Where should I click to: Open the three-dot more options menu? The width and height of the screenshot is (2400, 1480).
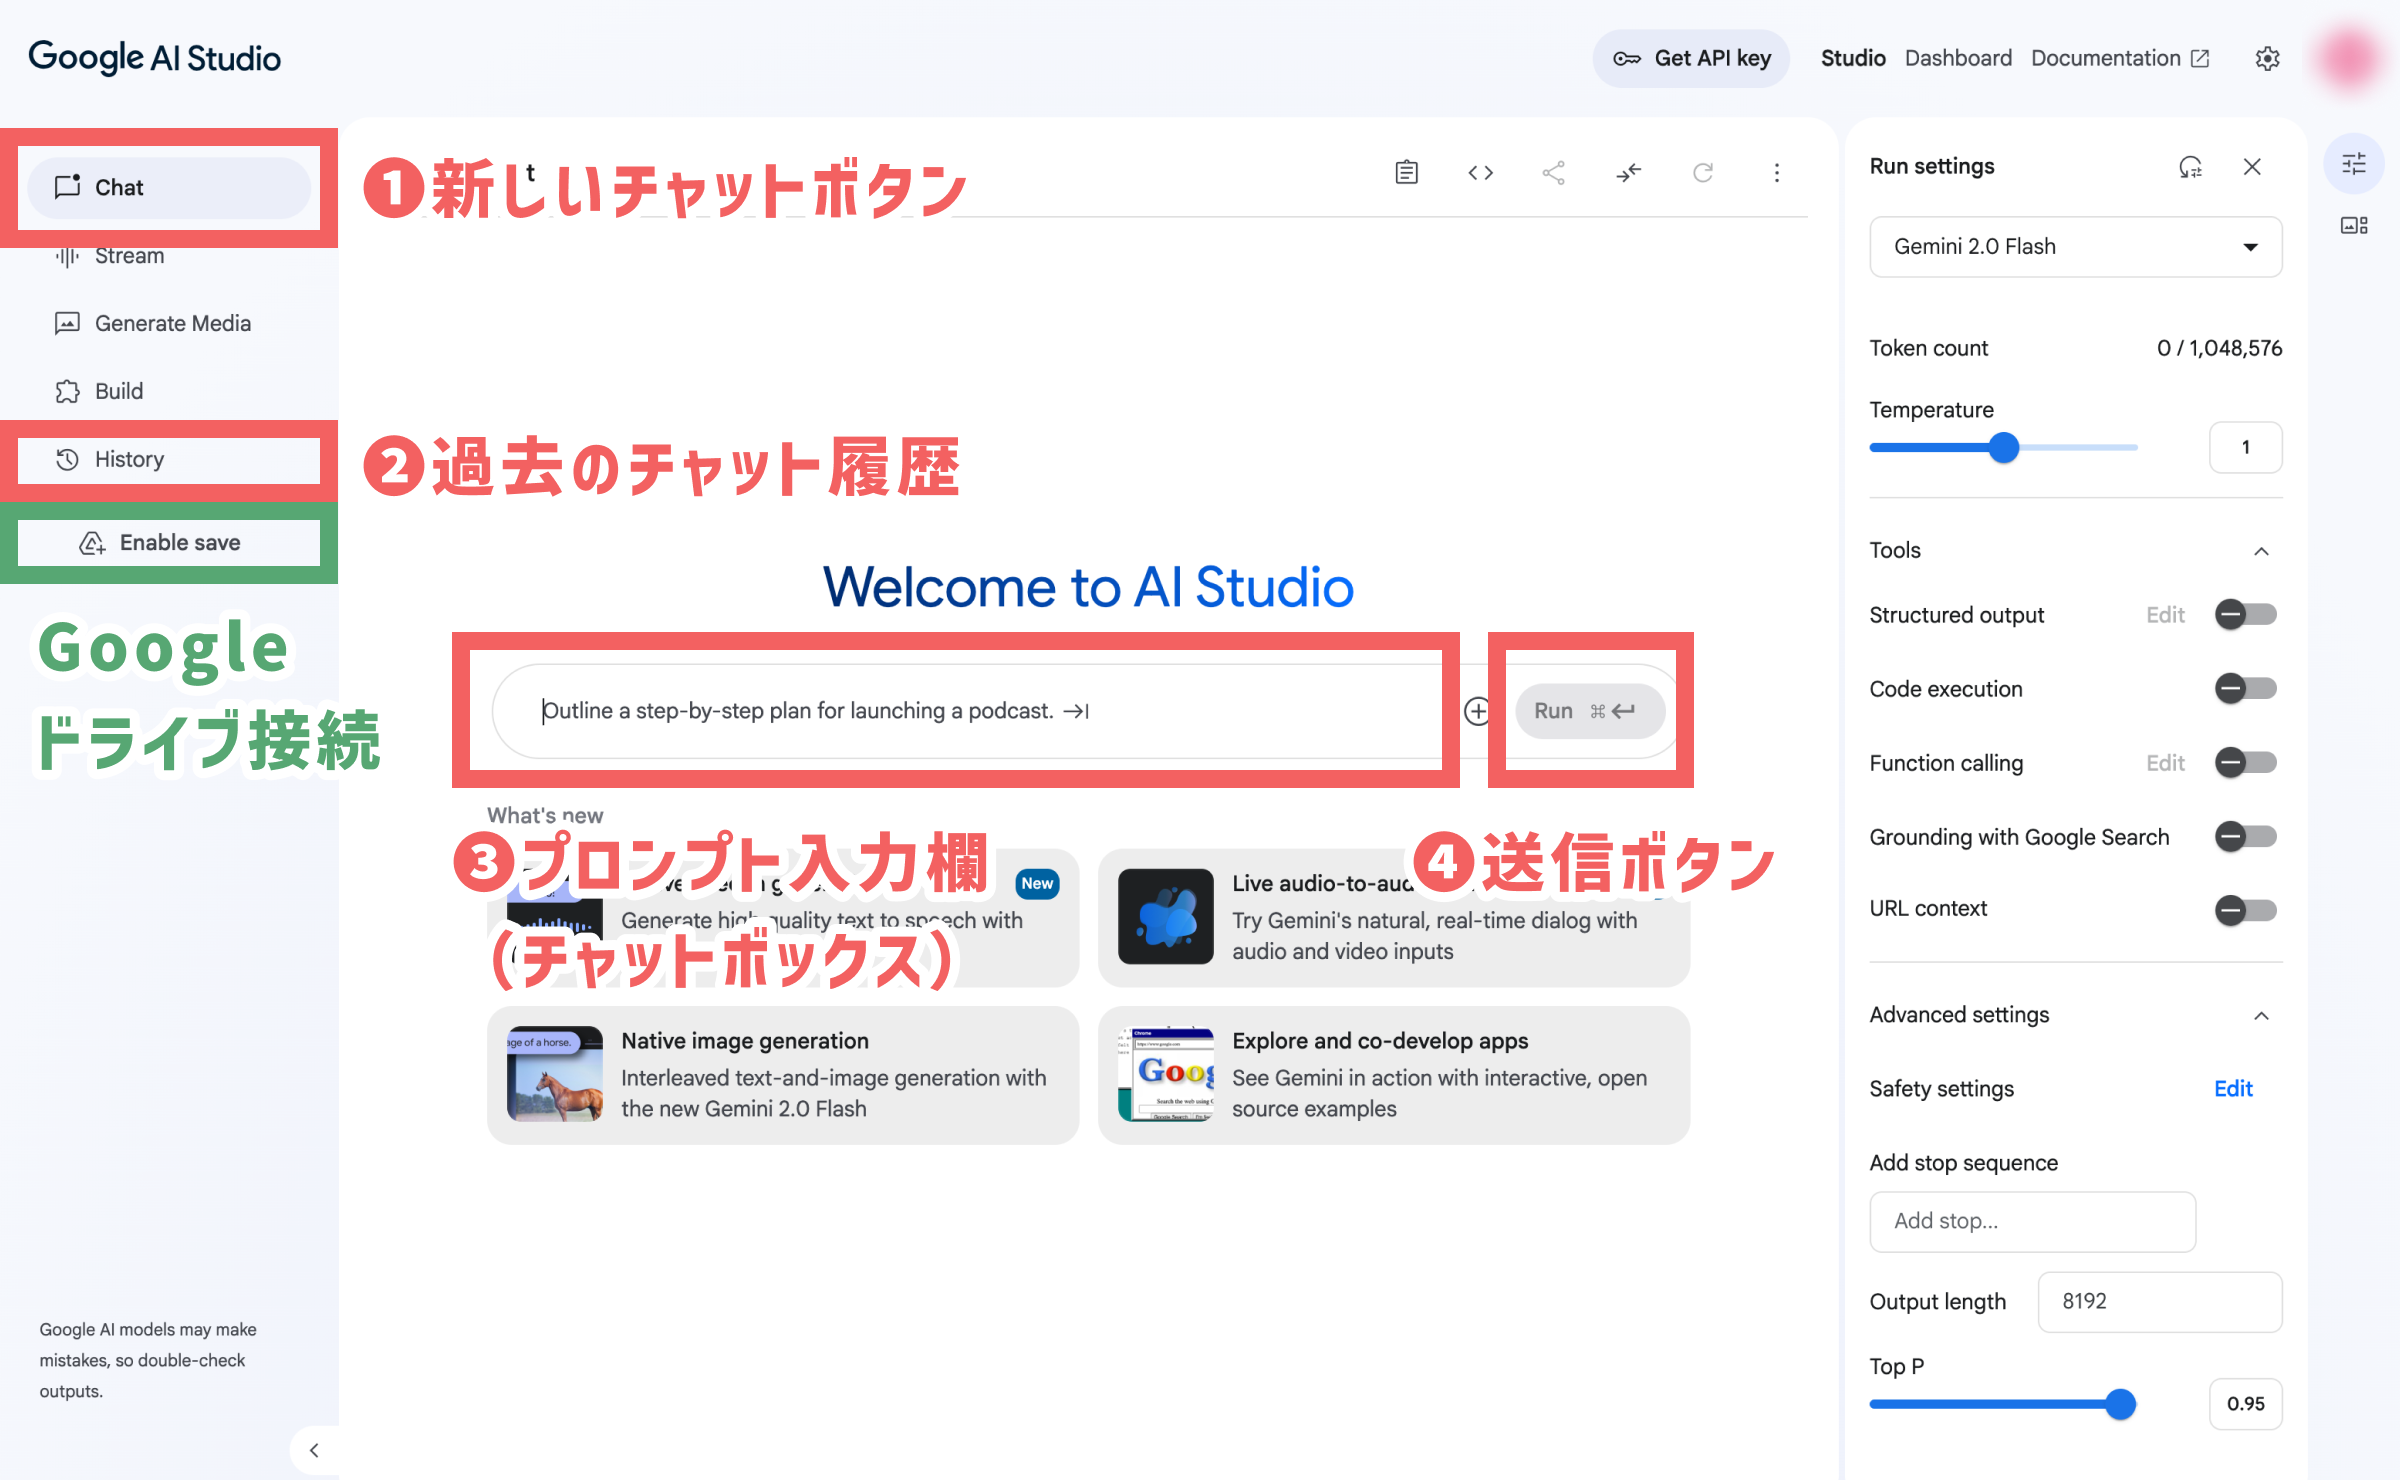pos(1777,173)
